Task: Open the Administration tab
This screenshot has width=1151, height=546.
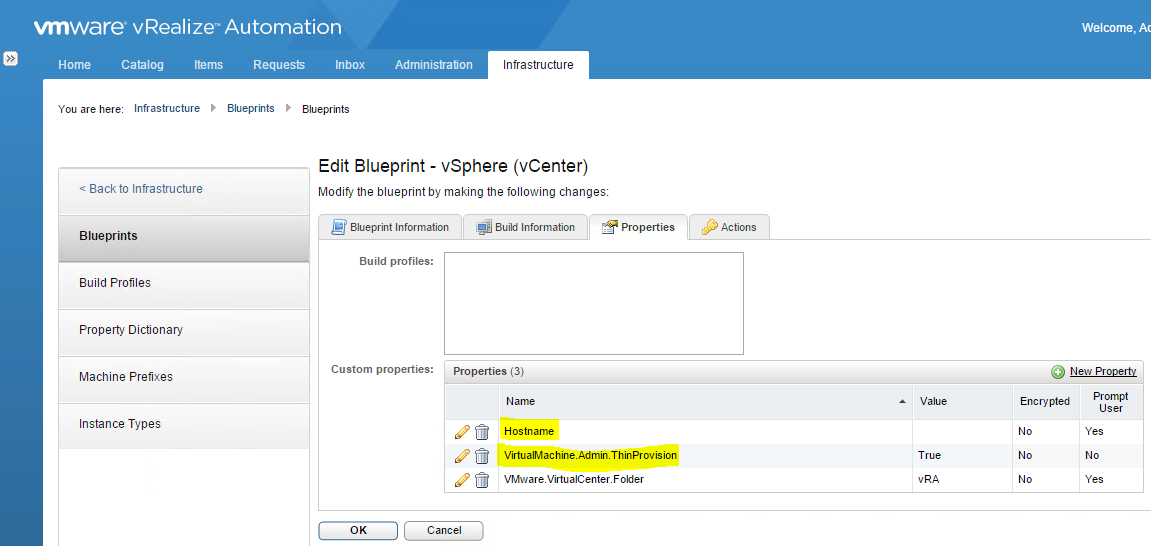Action: pyautogui.click(x=434, y=65)
